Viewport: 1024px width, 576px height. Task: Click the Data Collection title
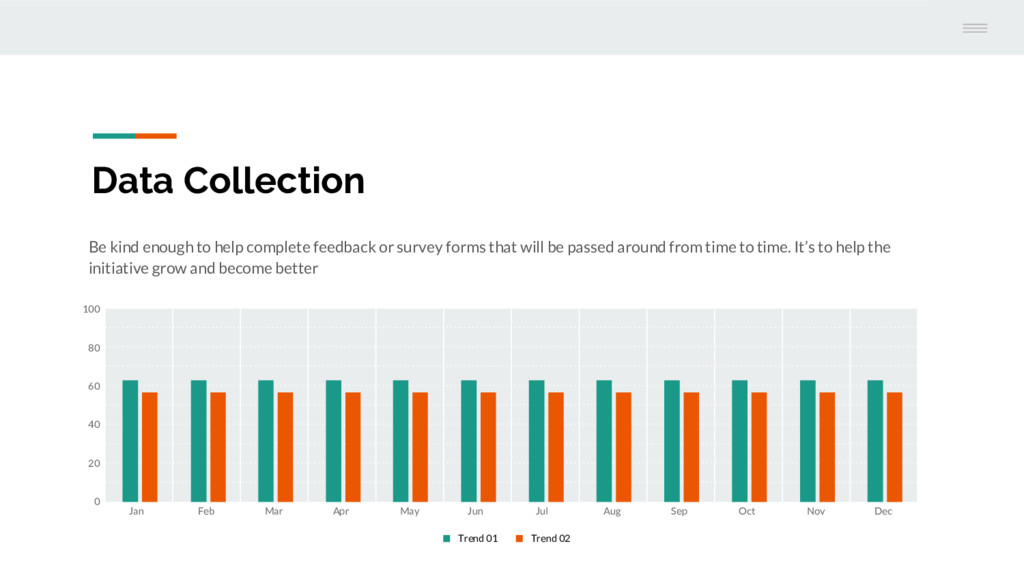pyautogui.click(x=228, y=180)
